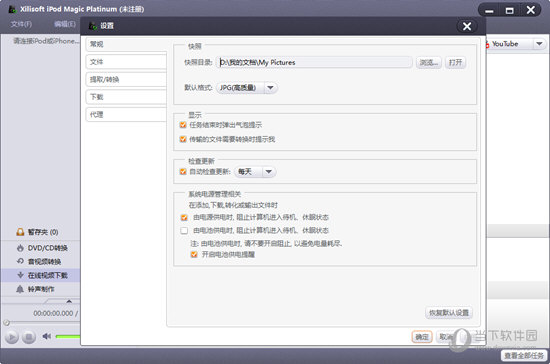Select 铃声制作 in the sidebar
550x364 pixels.
[41, 289]
